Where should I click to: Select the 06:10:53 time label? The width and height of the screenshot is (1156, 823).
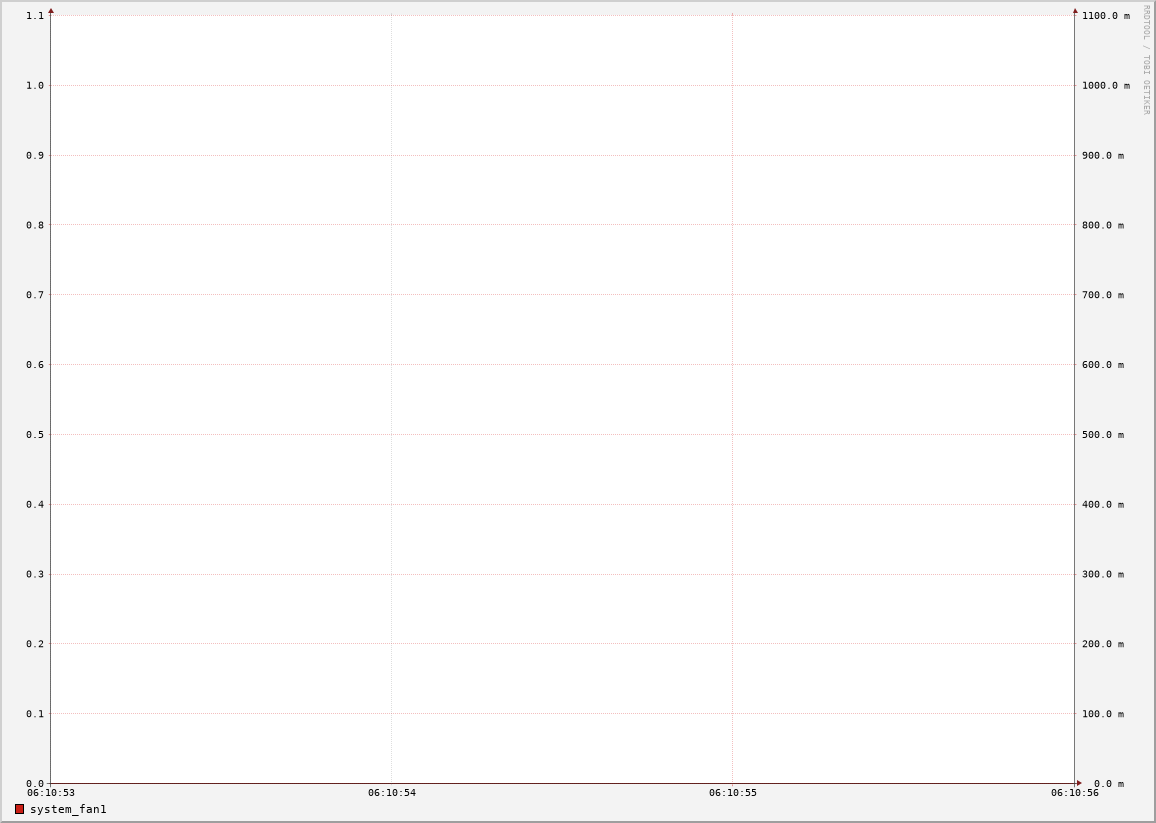click(x=51, y=793)
